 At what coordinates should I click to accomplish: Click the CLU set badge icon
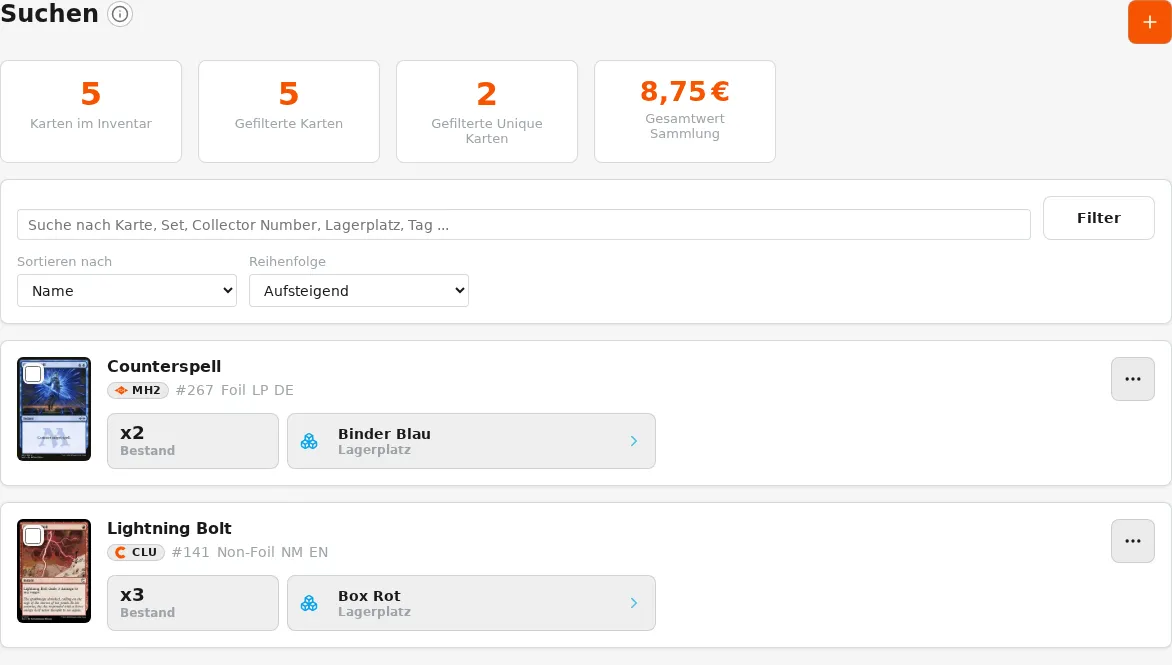(120, 552)
